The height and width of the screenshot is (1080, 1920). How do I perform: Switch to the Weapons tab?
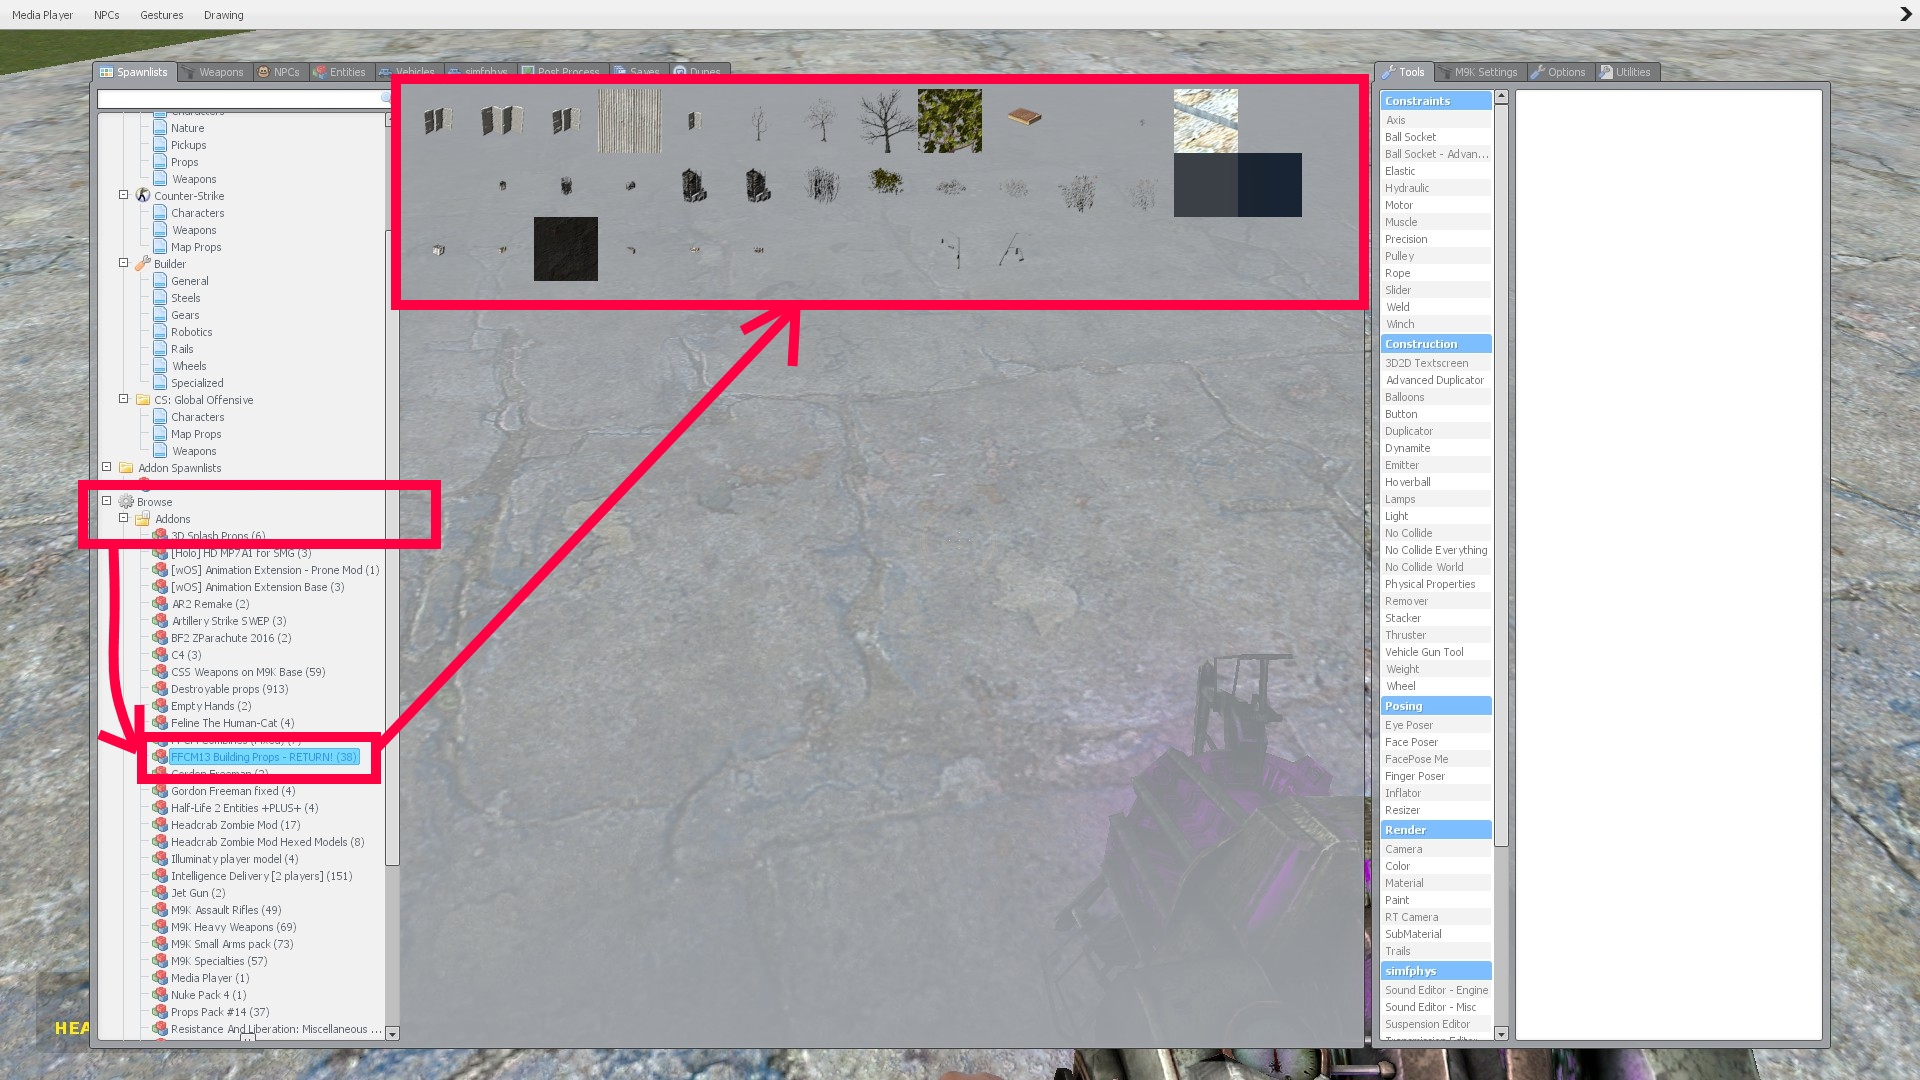click(214, 72)
